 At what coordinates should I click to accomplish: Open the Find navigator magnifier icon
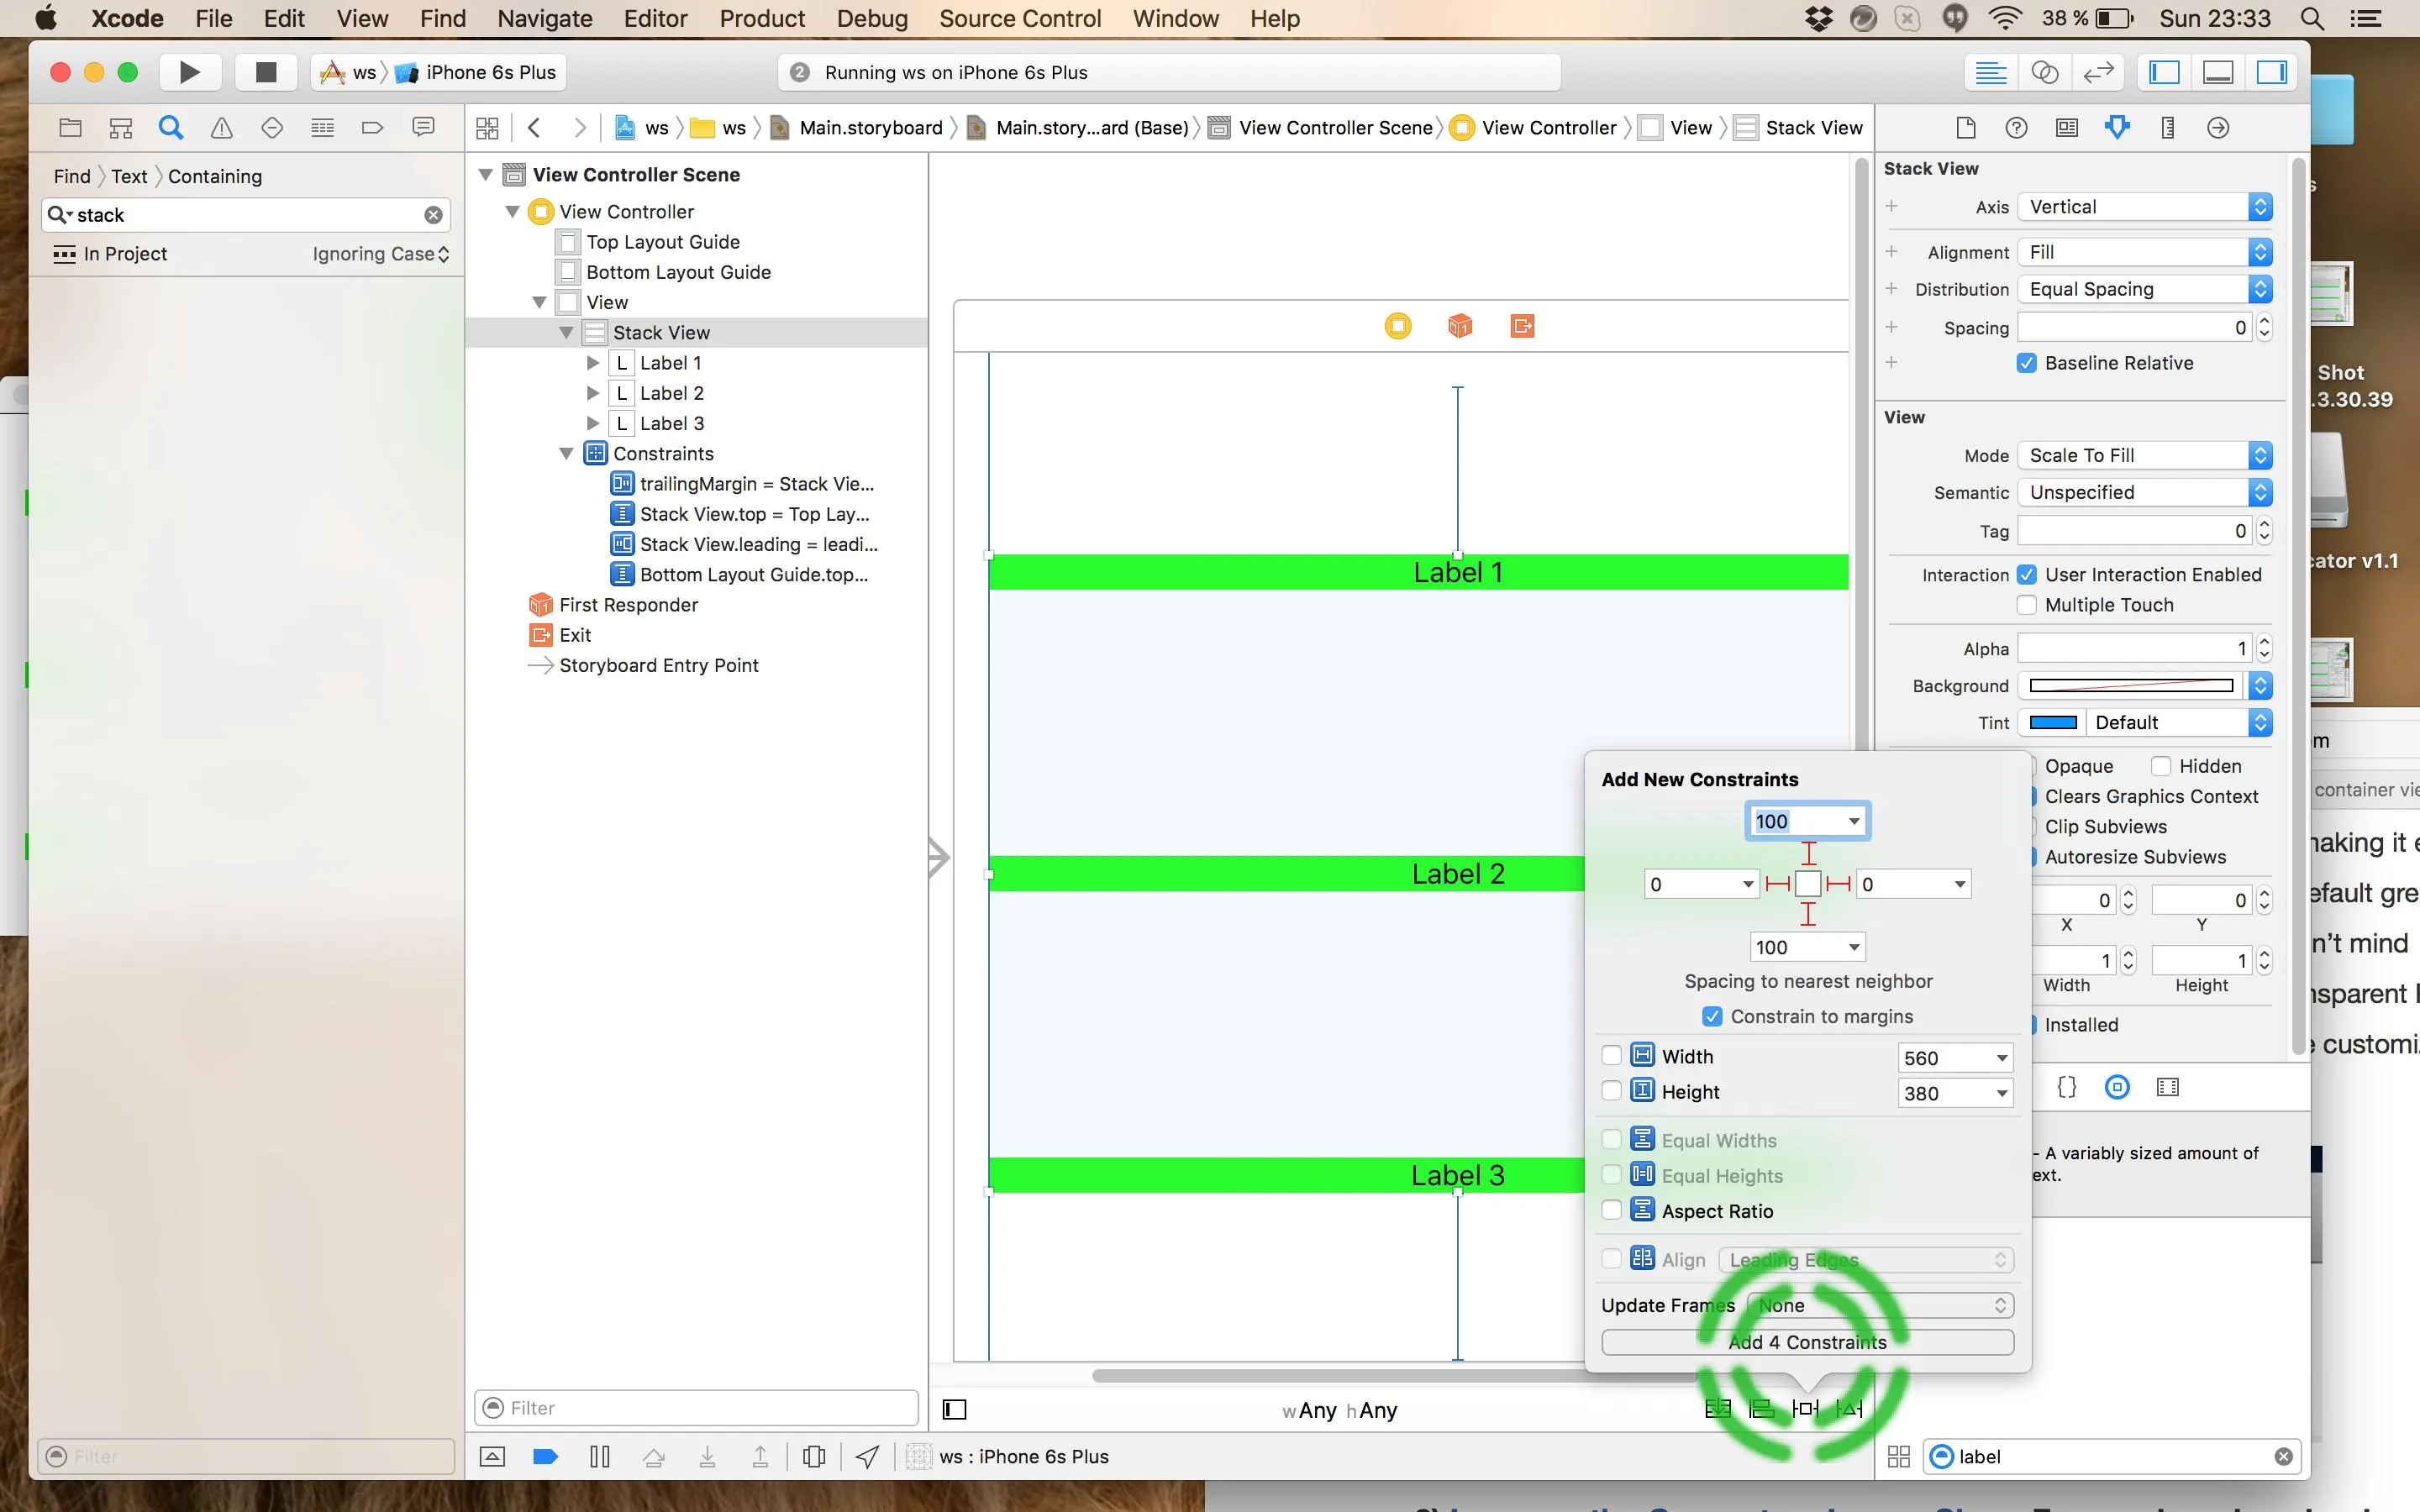(171, 127)
